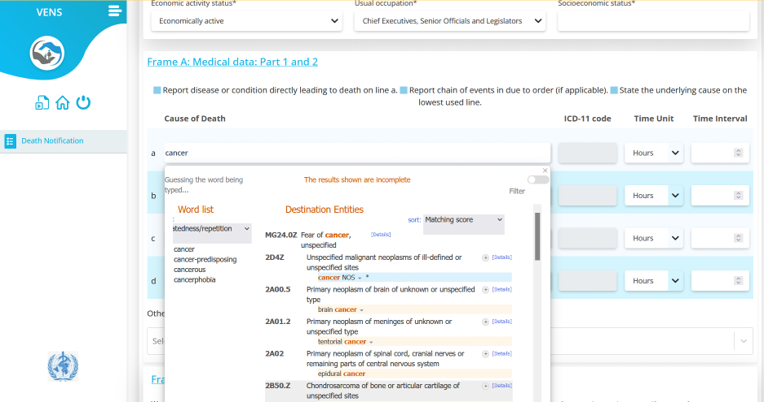Open Frame A: Medical data link
The image size is (764, 402).
click(x=232, y=62)
